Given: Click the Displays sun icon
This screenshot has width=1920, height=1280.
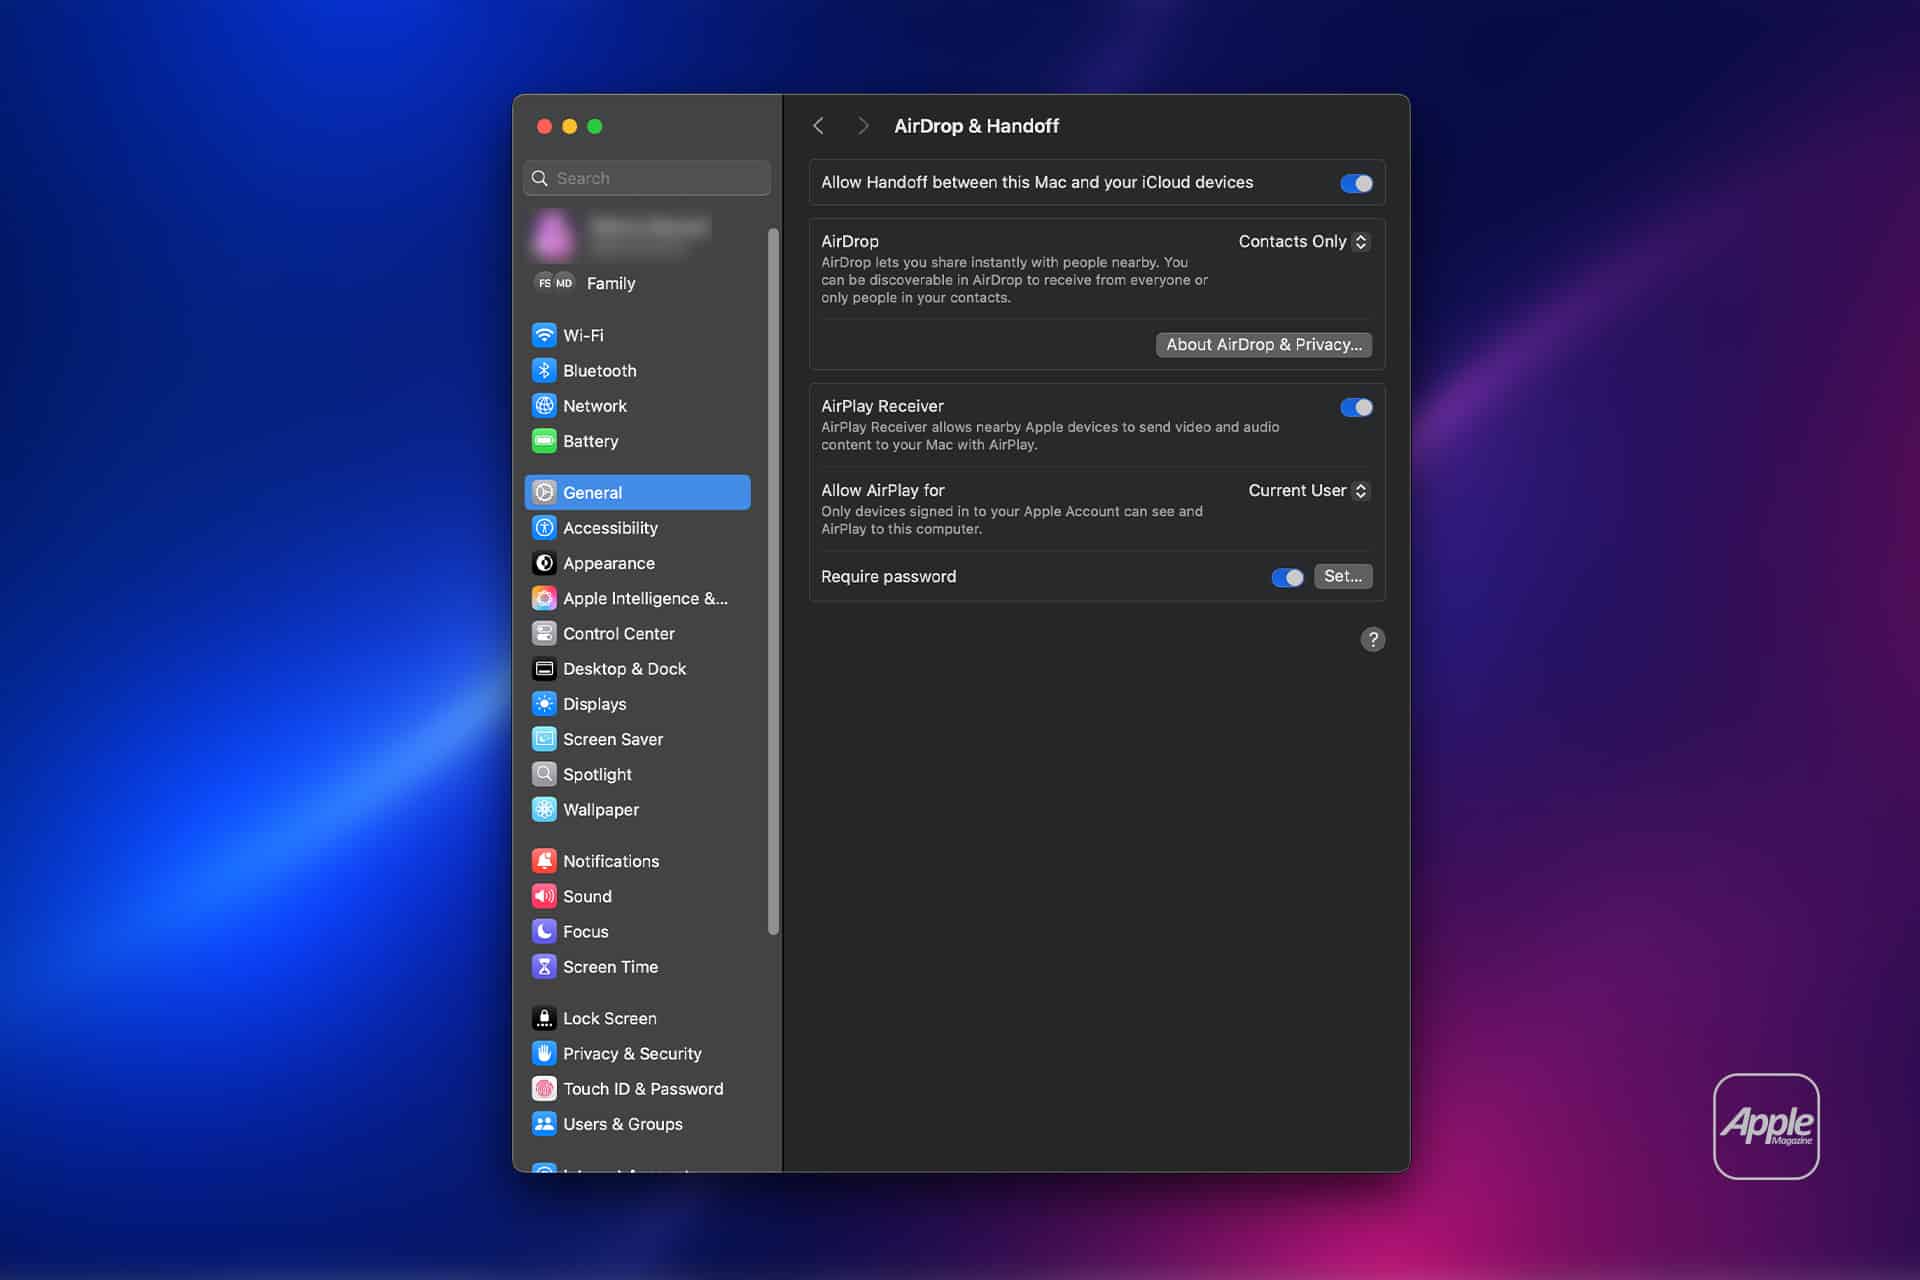Looking at the screenshot, I should coord(544,704).
